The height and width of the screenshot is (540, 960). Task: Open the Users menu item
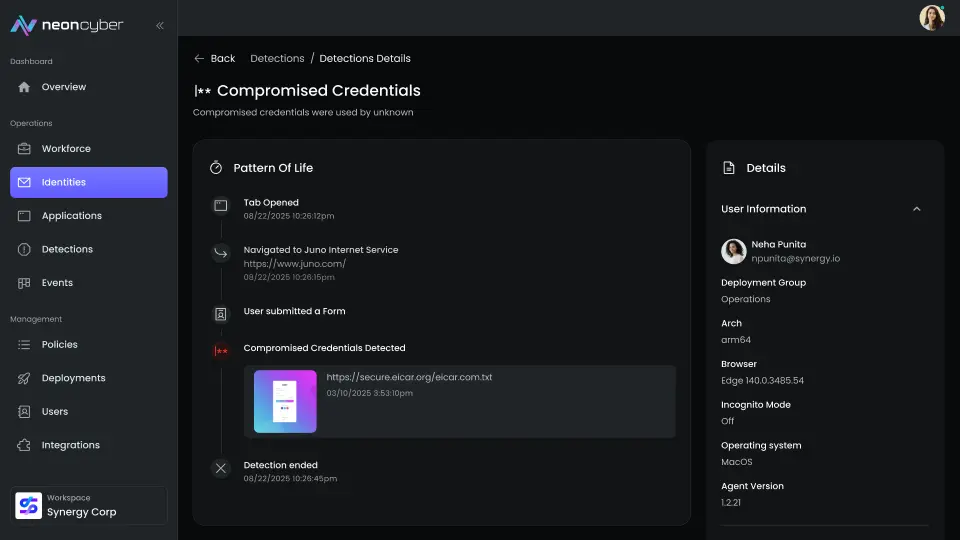pyautogui.click(x=55, y=412)
